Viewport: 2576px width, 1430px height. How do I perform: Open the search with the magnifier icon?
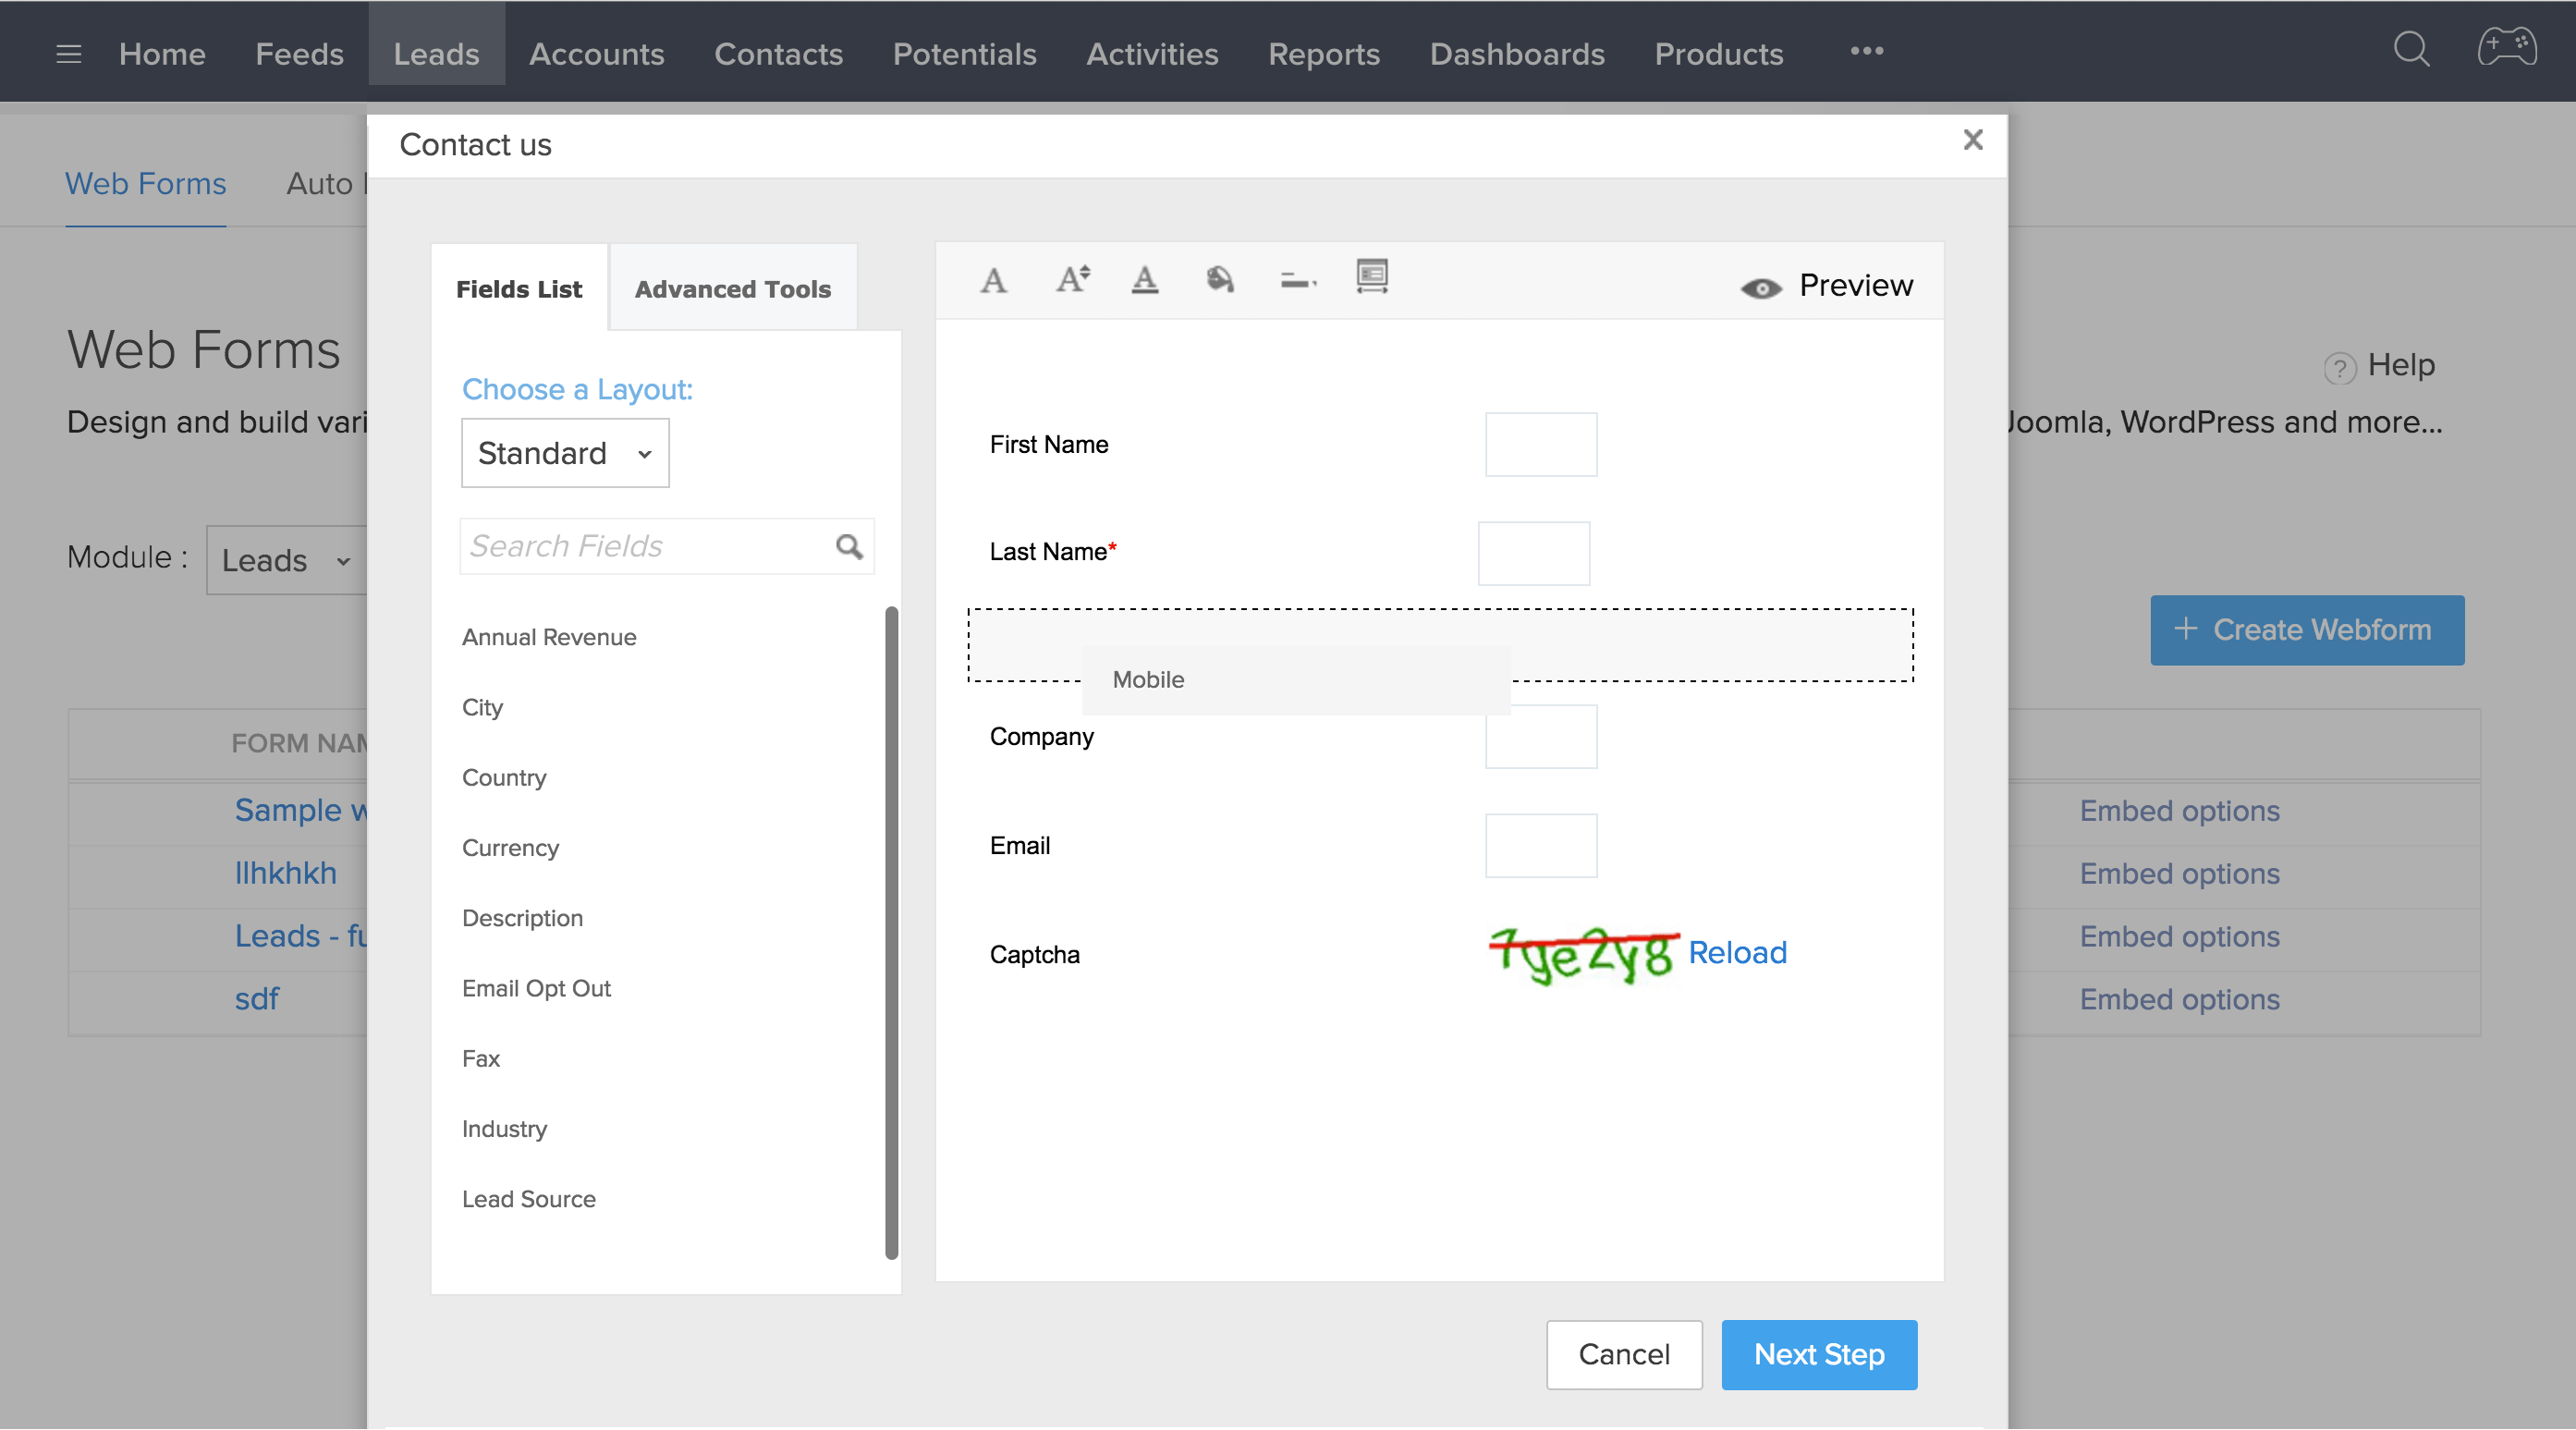(2410, 50)
